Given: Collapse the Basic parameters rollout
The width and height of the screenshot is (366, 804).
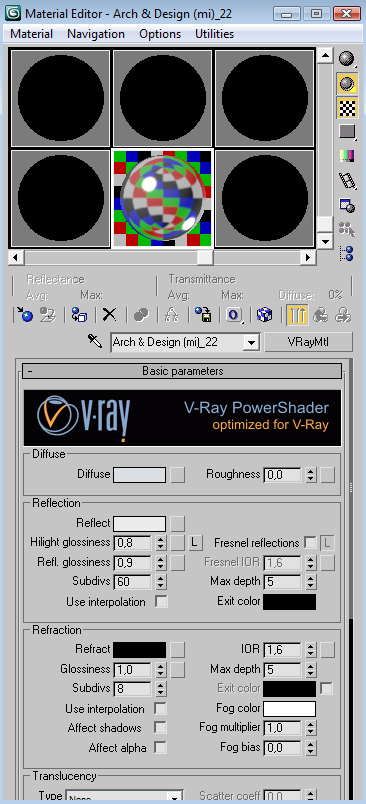Looking at the screenshot, I should tap(181, 371).
